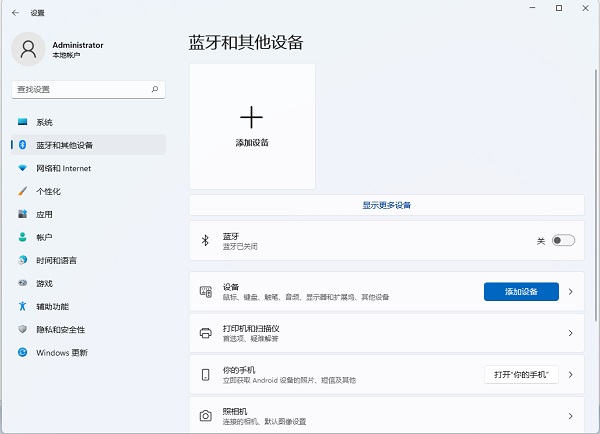
Task: Click the 游戏 gamepad icon in sidebar
Action: (x=23, y=283)
